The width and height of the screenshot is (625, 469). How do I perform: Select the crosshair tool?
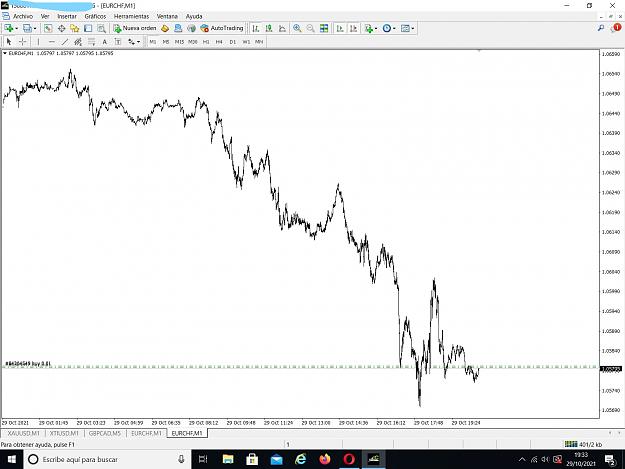[23, 41]
